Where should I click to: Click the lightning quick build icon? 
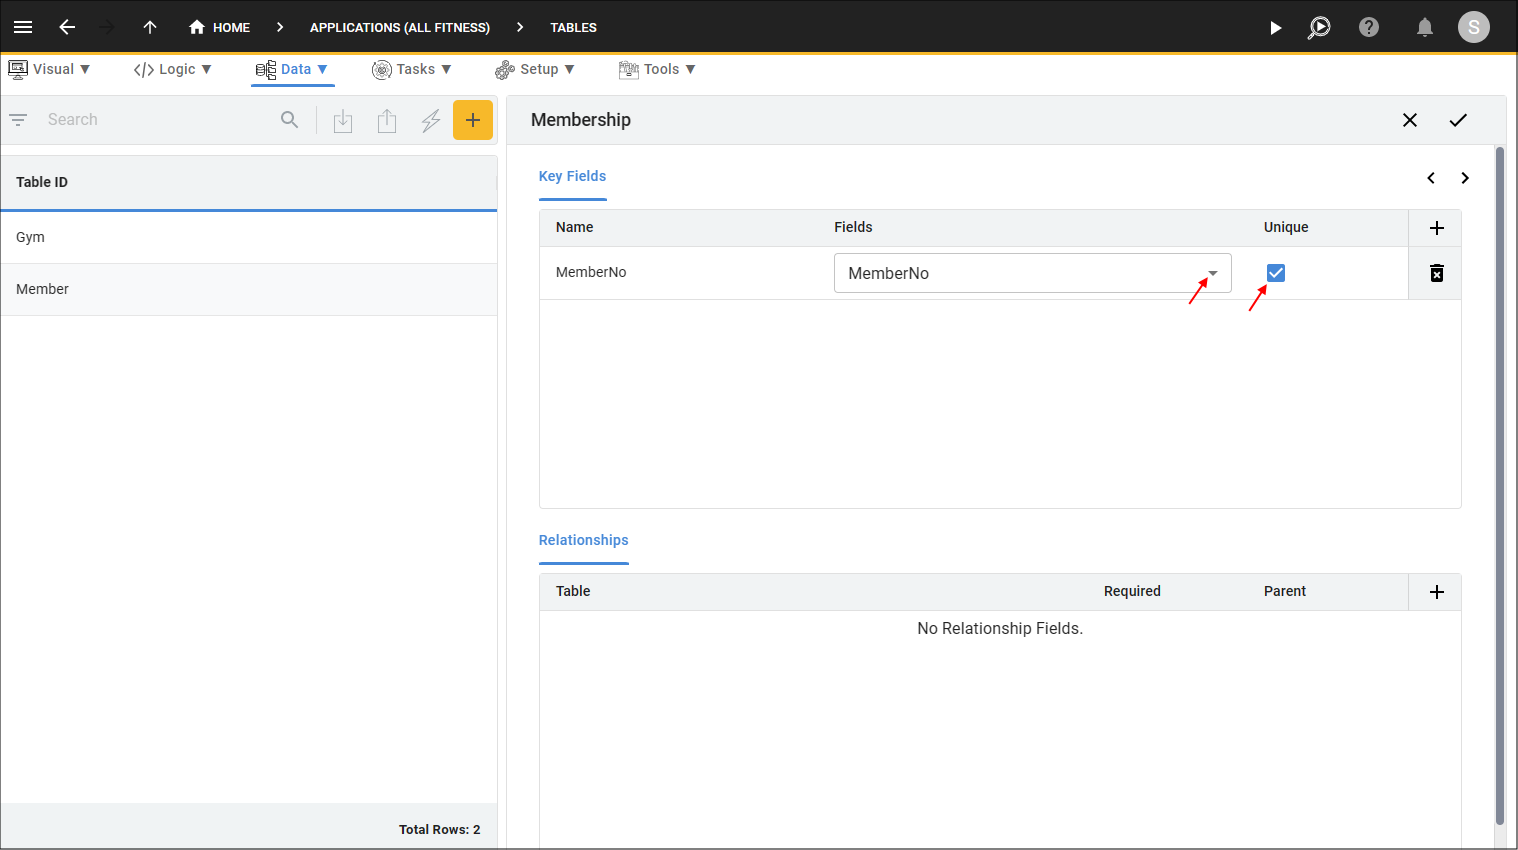[431, 121]
